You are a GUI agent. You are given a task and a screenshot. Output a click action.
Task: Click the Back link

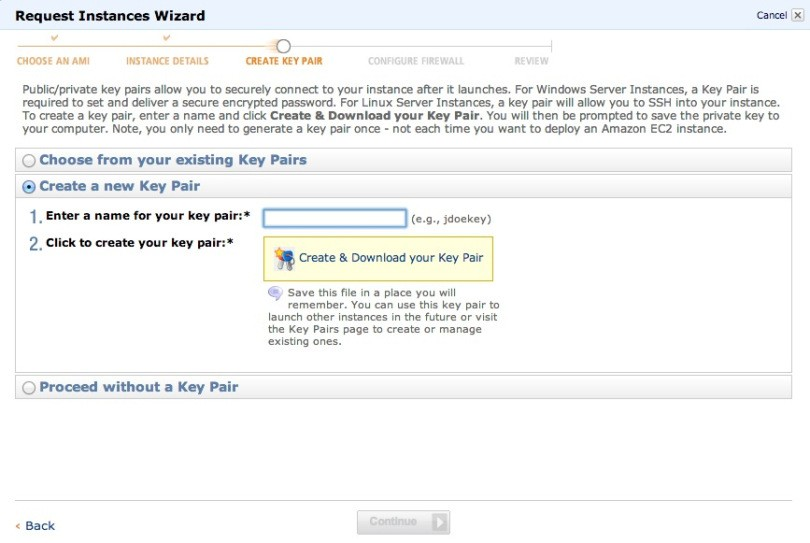tap(40, 526)
